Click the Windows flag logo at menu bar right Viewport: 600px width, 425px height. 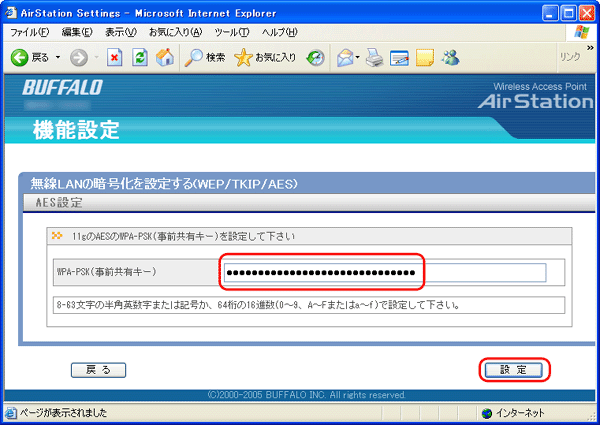click(582, 33)
